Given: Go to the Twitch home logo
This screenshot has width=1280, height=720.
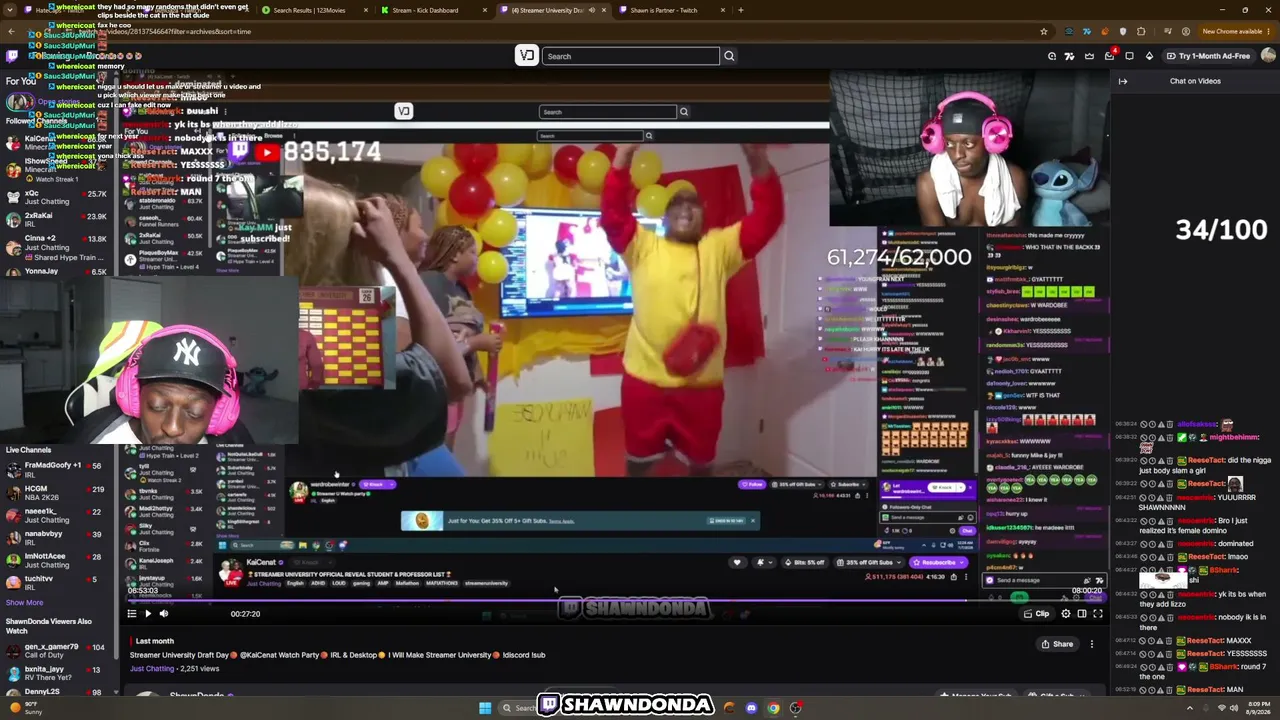Looking at the screenshot, I should click(x=12, y=56).
